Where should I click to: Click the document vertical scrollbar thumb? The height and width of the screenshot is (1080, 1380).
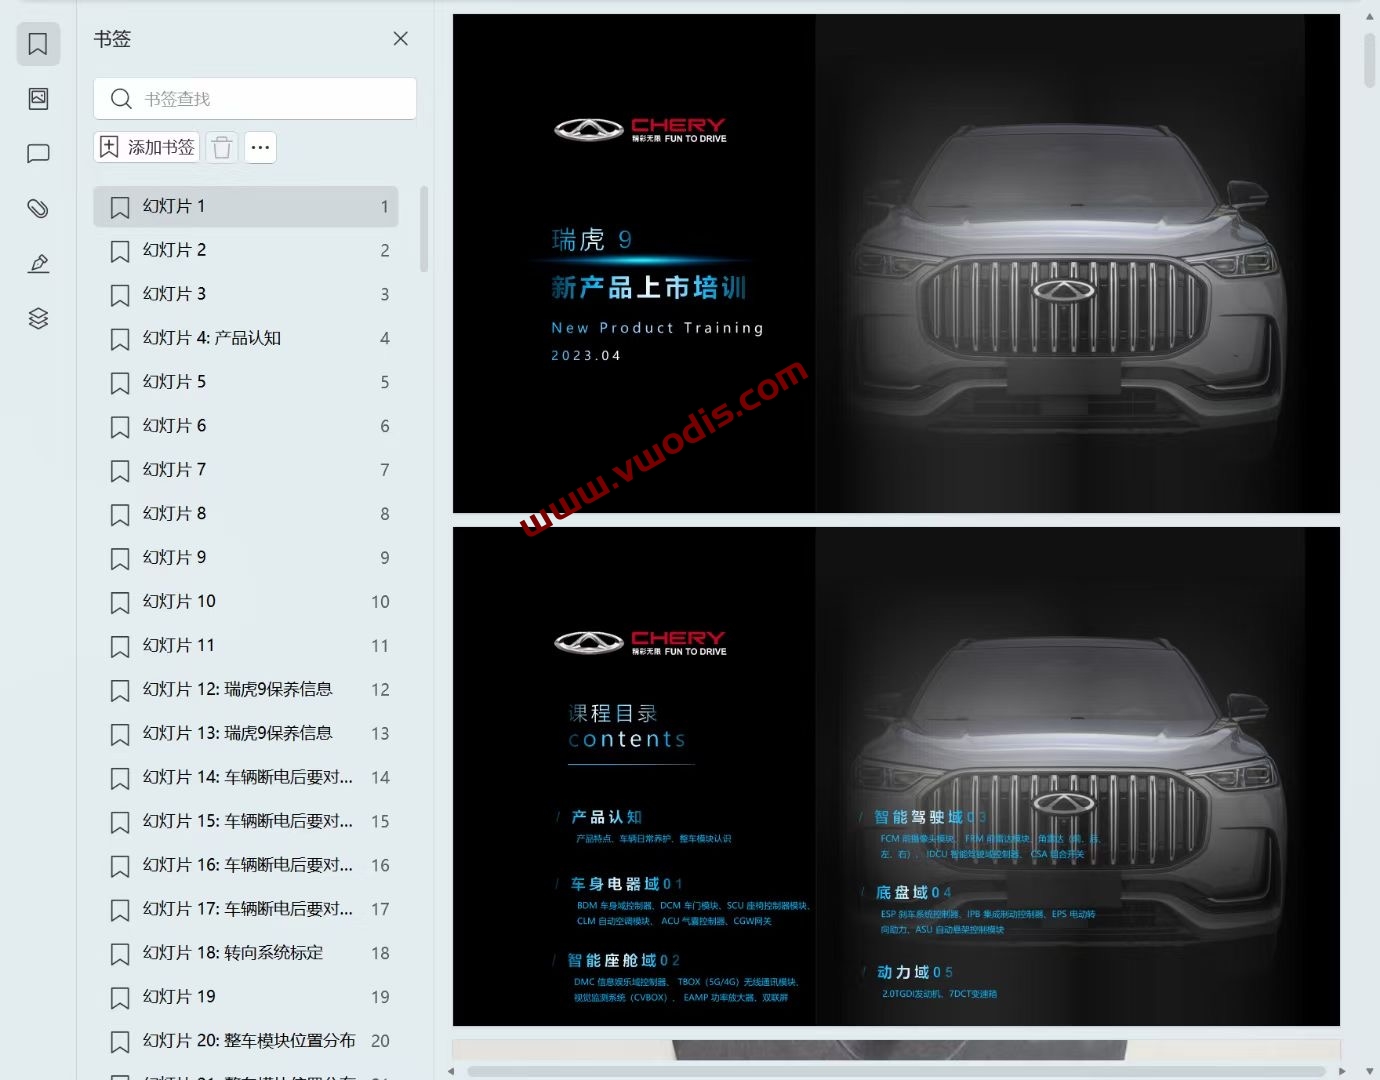pyautogui.click(x=1370, y=60)
